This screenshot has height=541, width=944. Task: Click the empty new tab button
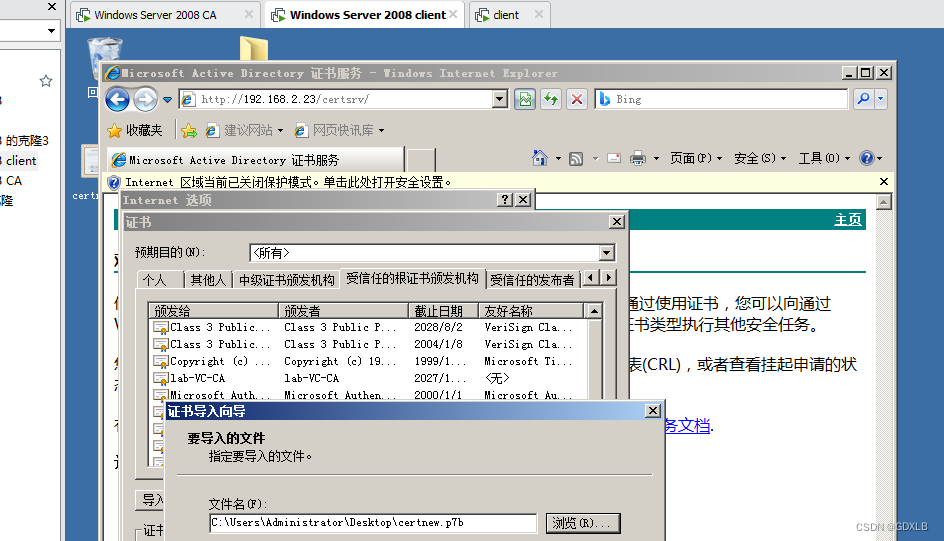coord(421,161)
